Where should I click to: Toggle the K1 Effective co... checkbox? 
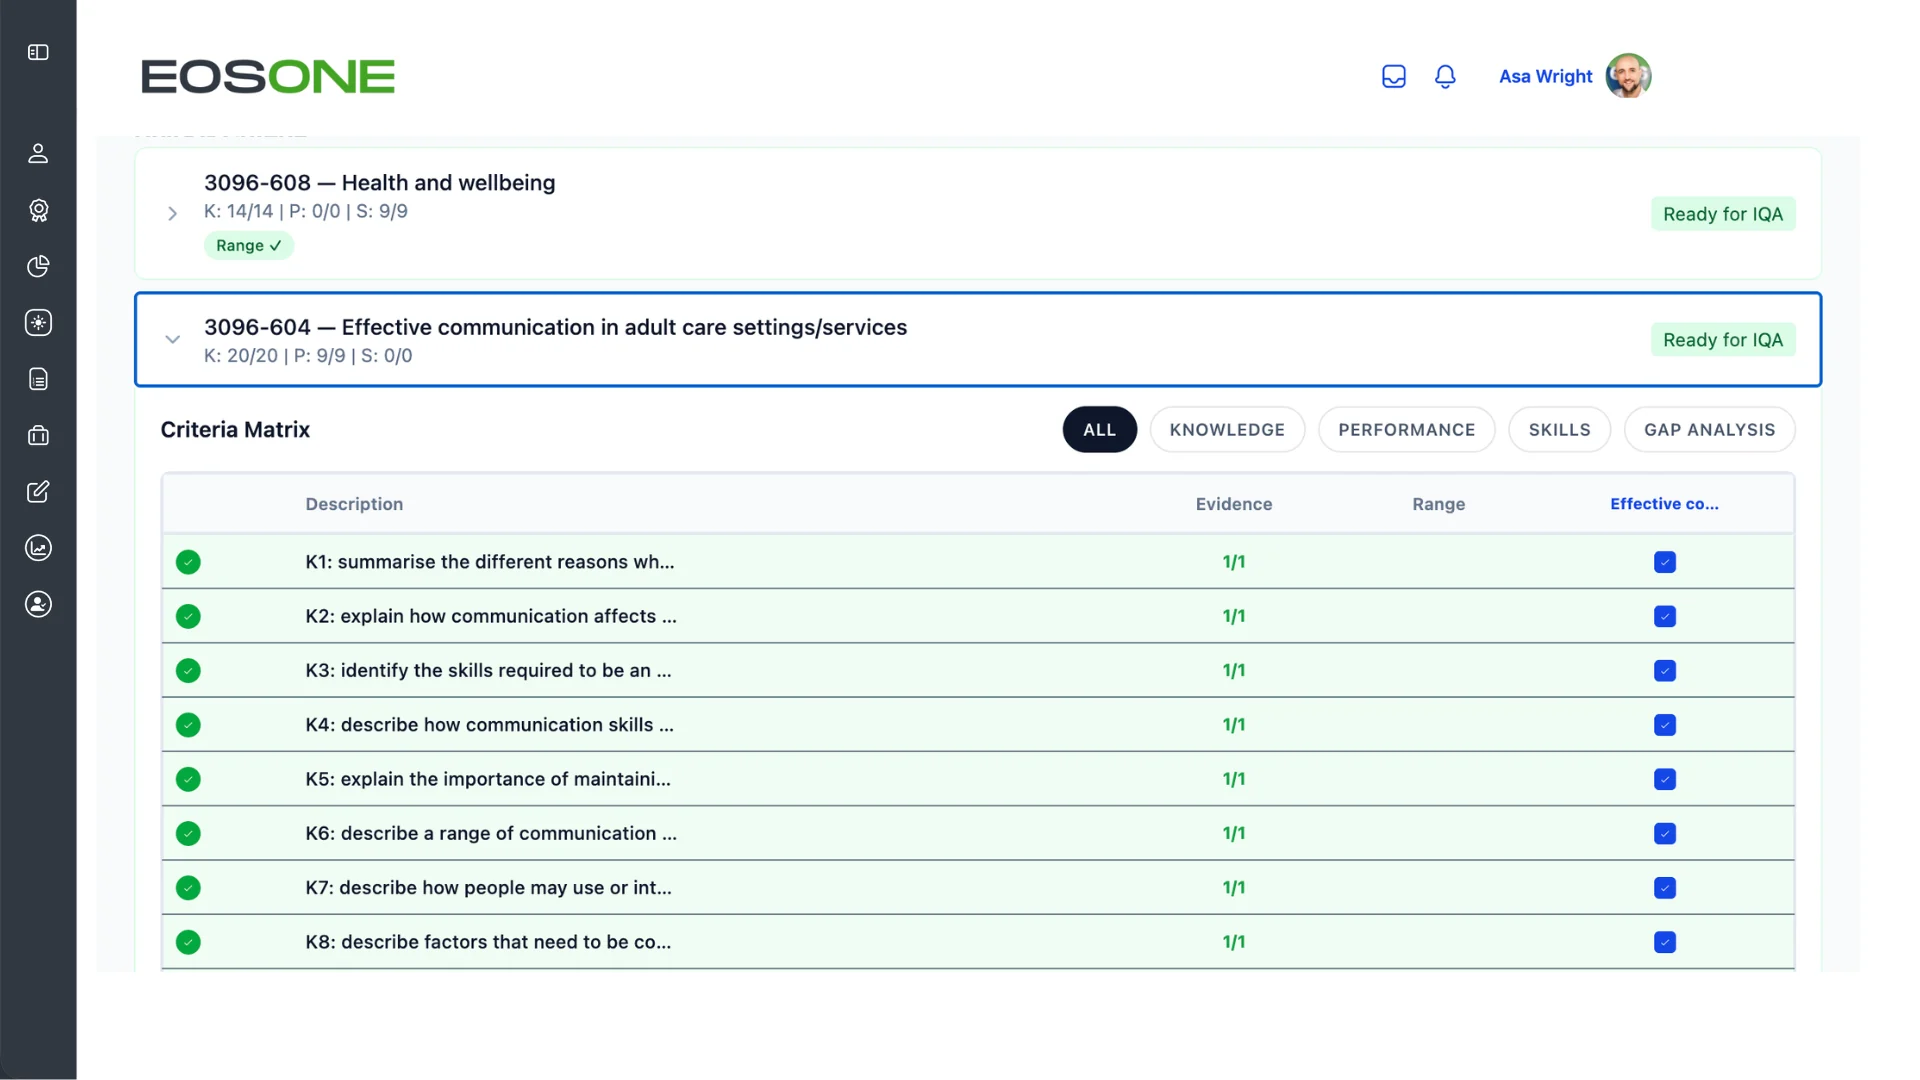click(x=1665, y=562)
